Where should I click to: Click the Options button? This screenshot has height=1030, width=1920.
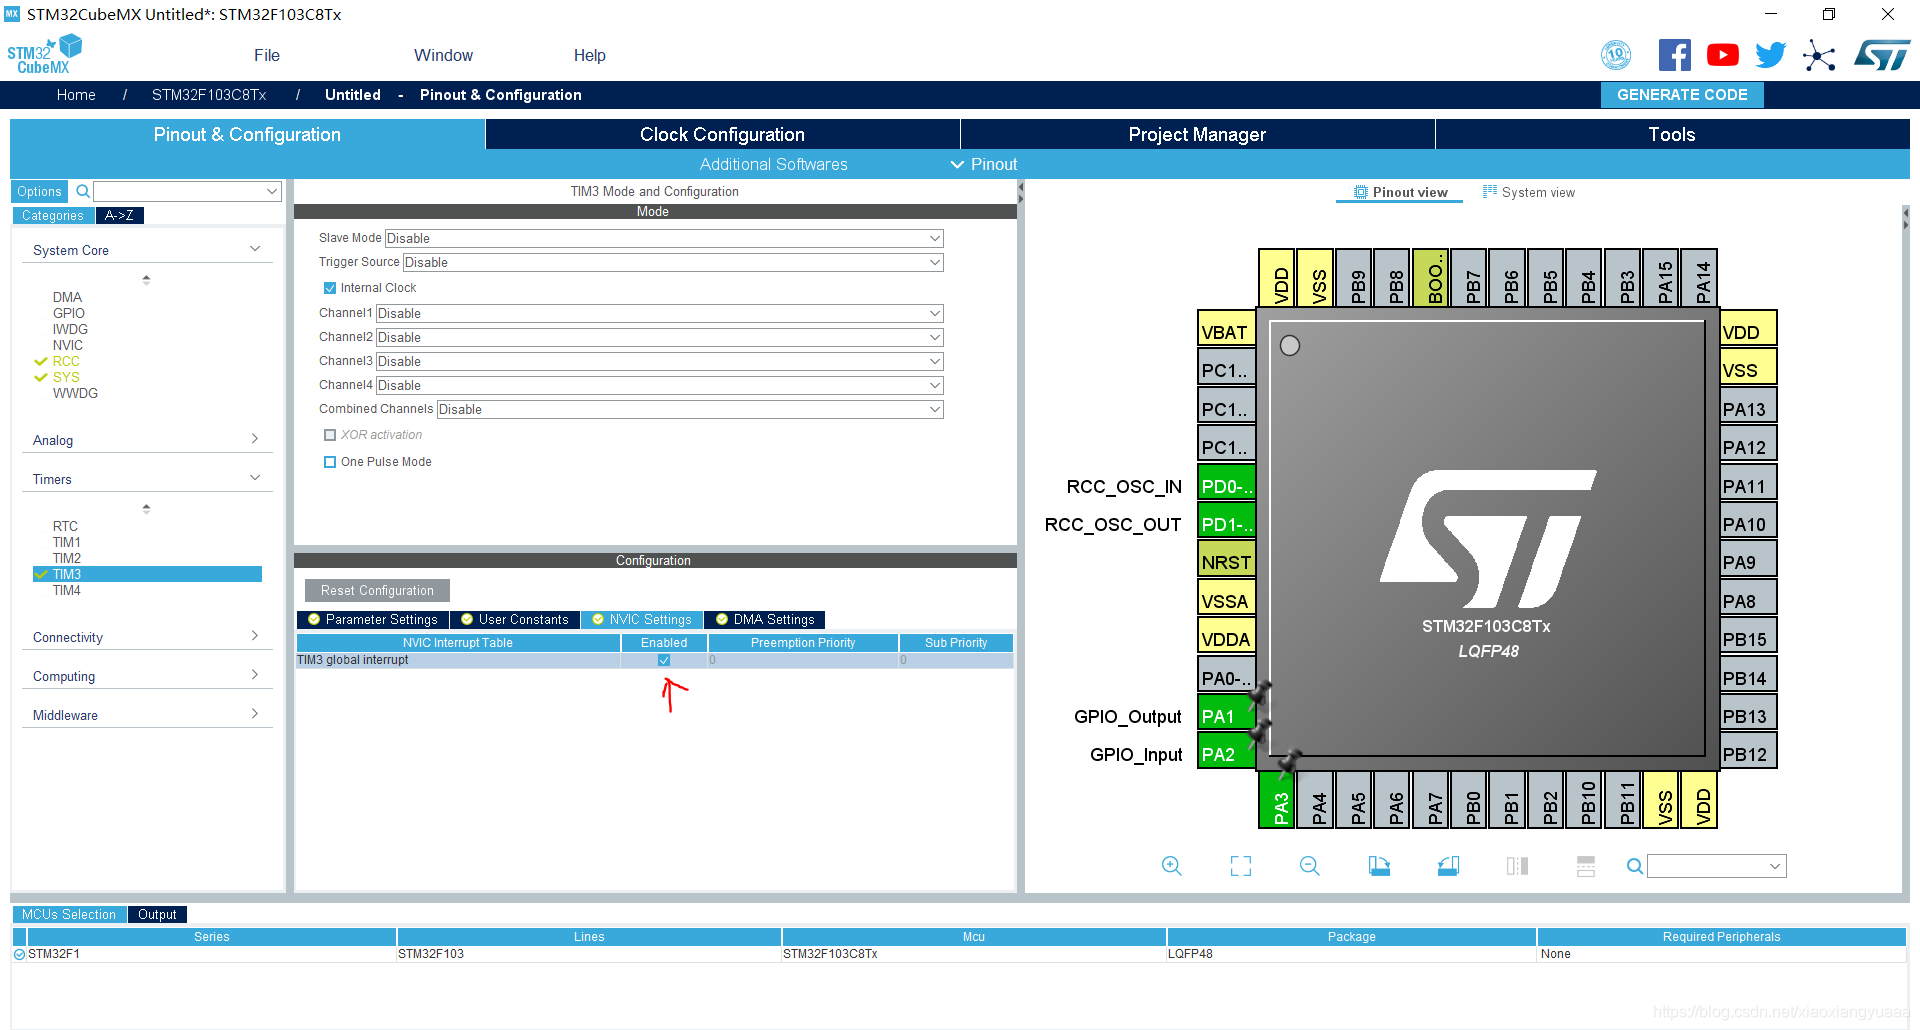click(39, 191)
